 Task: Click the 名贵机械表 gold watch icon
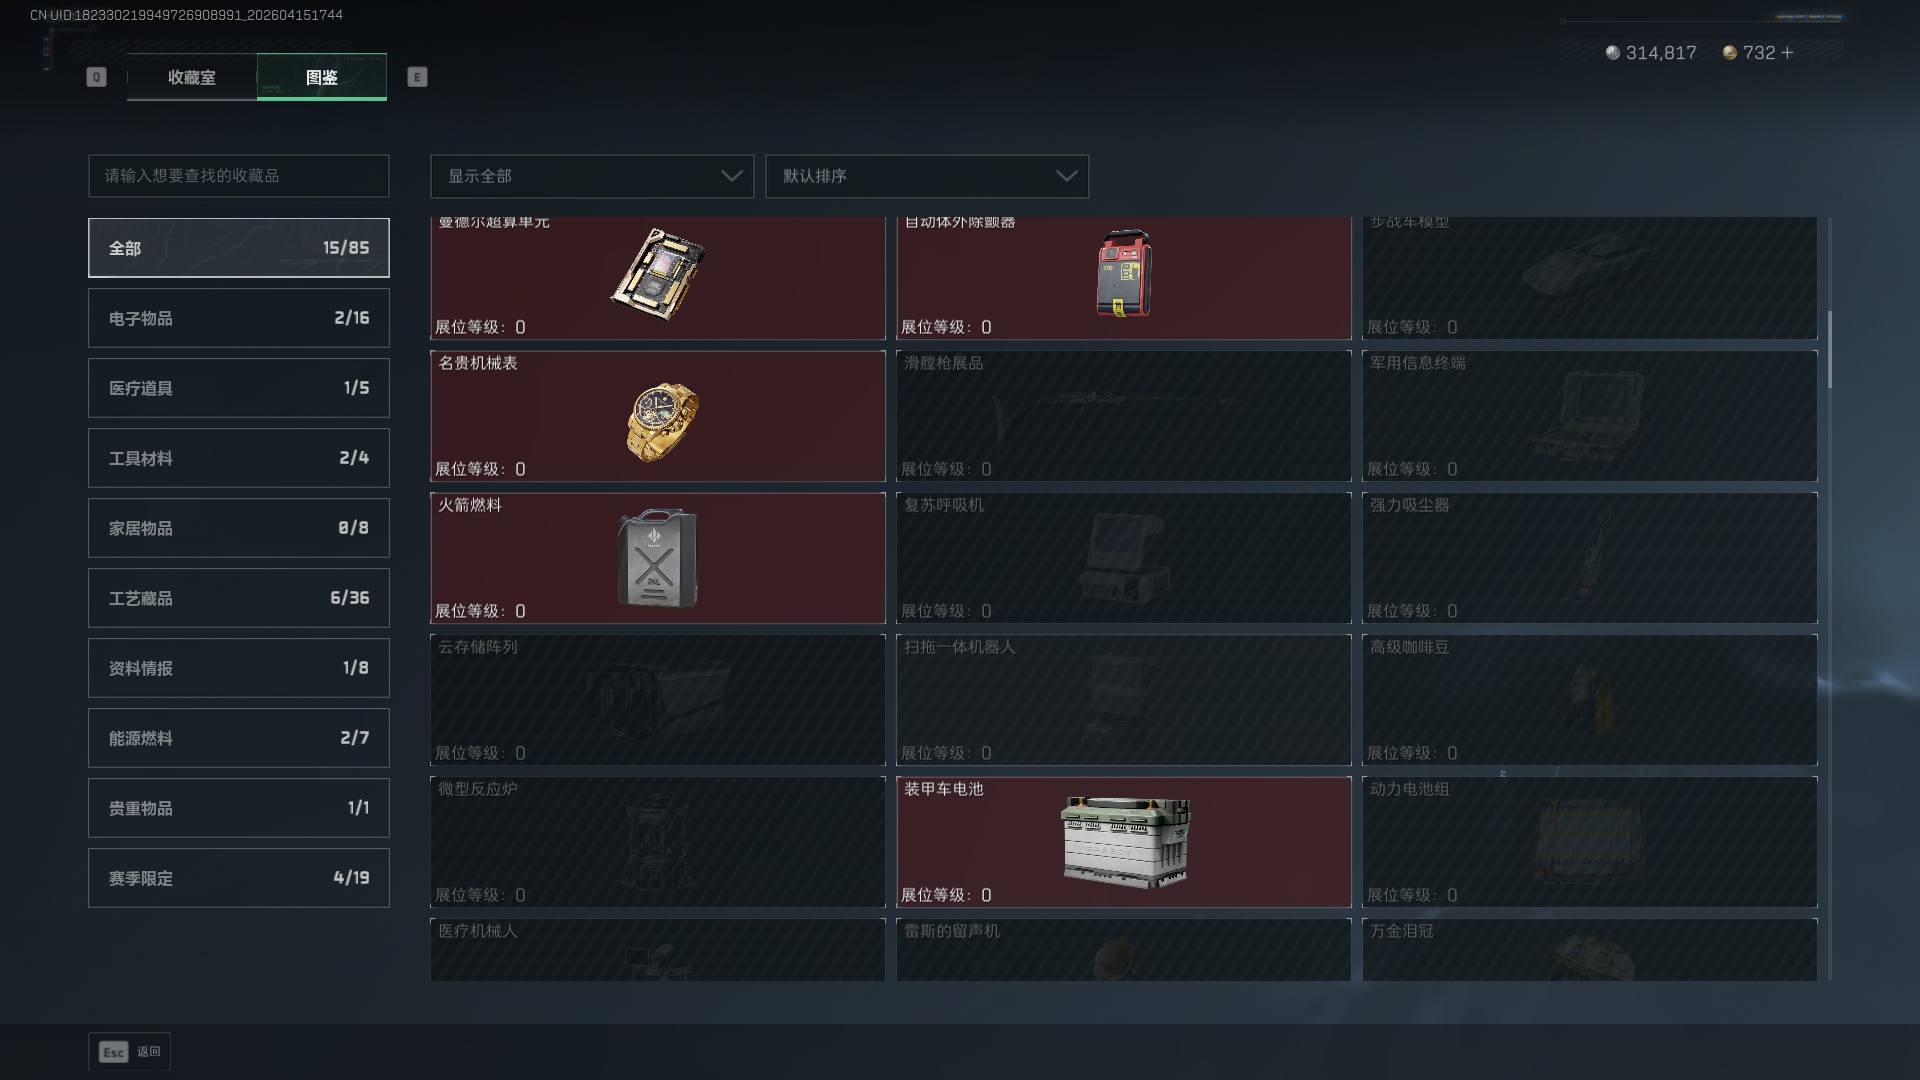(x=662, y=421)
